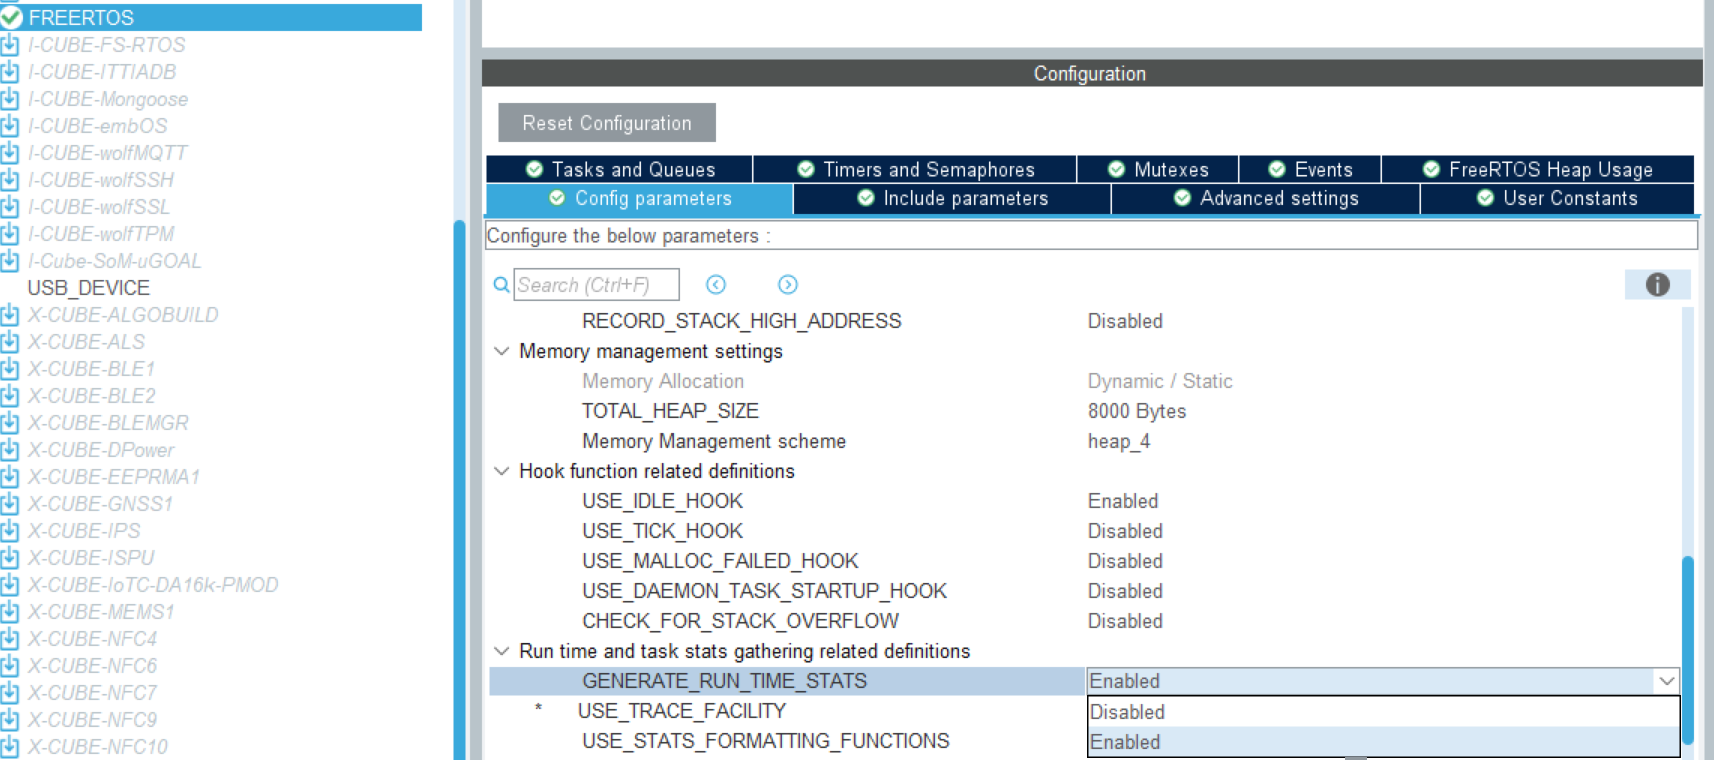Click the download icon beside X-CUBE-IPS
This screenshot has height=760, width=1714.
tap(10, 531)
